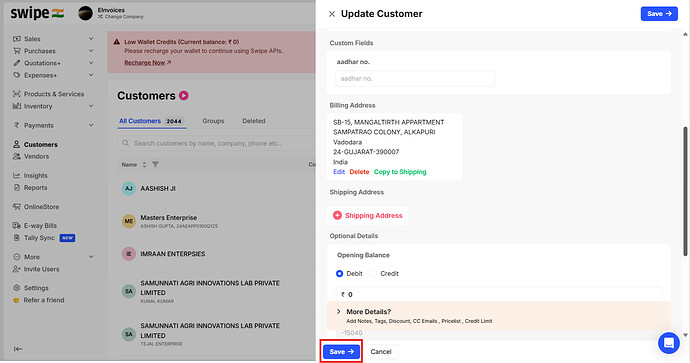Open the chat support bubble icon
Image resolution: width=690 pixels, height=363 pixels.
pos(668,343)
